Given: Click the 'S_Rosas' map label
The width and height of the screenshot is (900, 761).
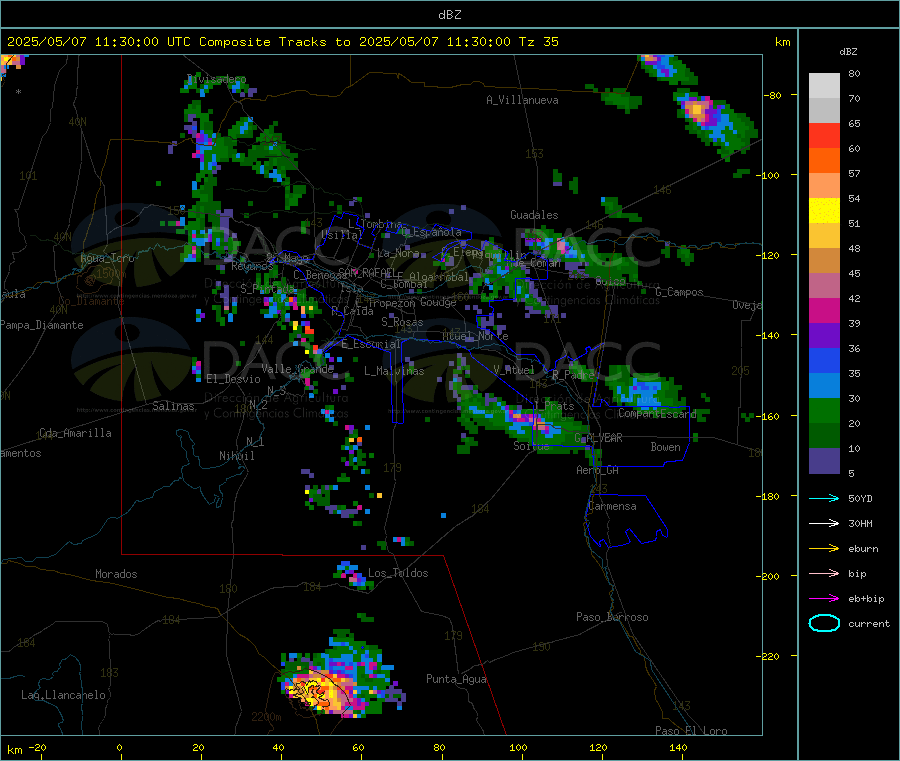Looking at the screenshot, I should tap(402, 322).
